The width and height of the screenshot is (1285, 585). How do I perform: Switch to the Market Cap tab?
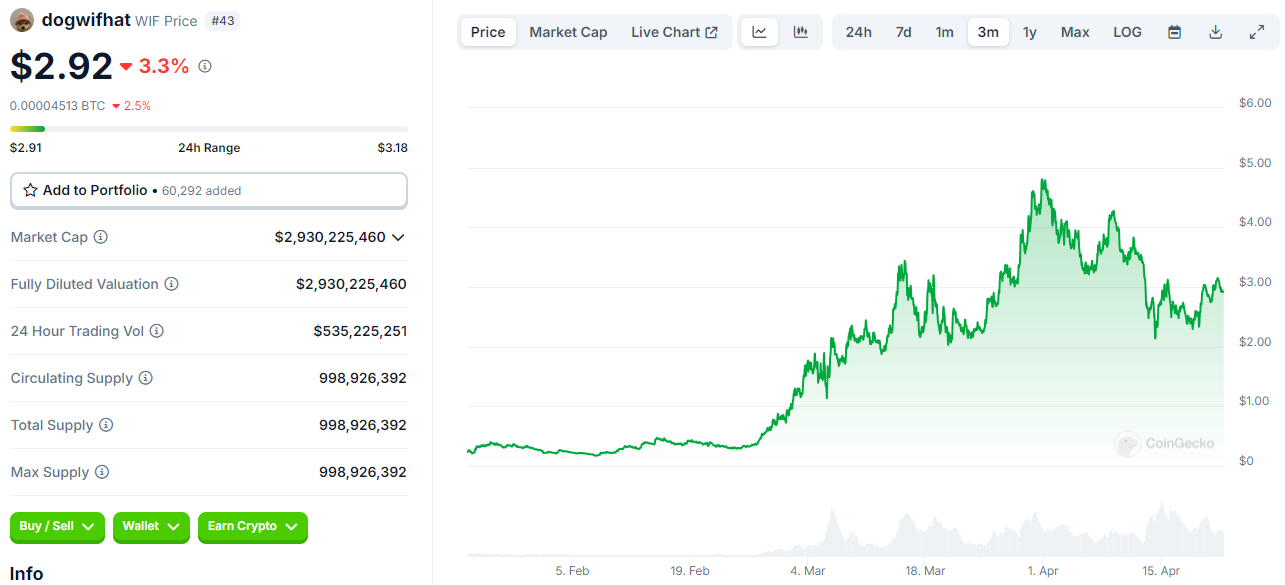tap(568, 32)
